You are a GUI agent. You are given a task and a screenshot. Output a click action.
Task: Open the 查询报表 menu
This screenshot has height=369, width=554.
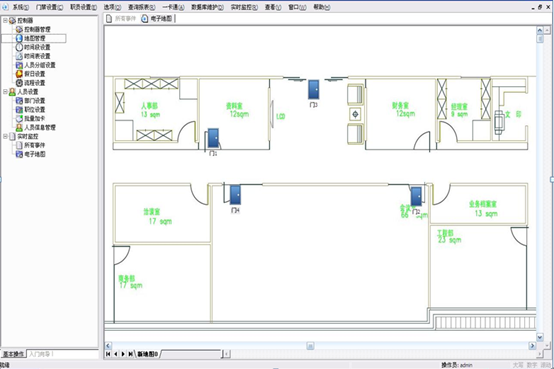[141, 7]
